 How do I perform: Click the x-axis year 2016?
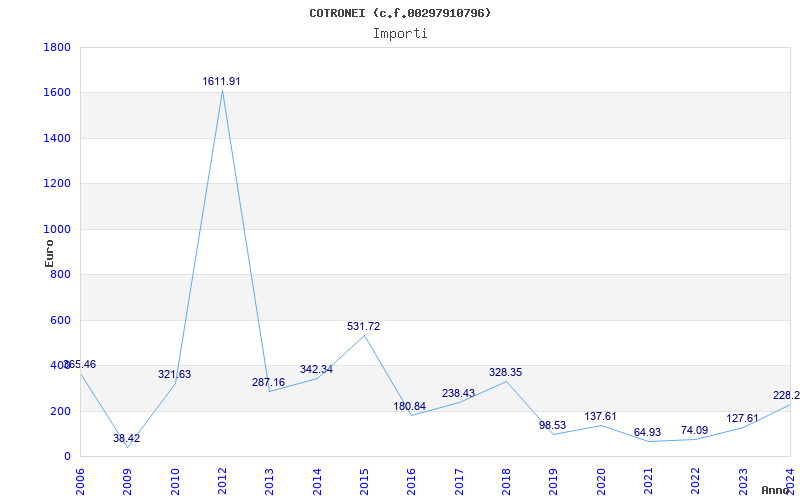click(x=411, y=482)
